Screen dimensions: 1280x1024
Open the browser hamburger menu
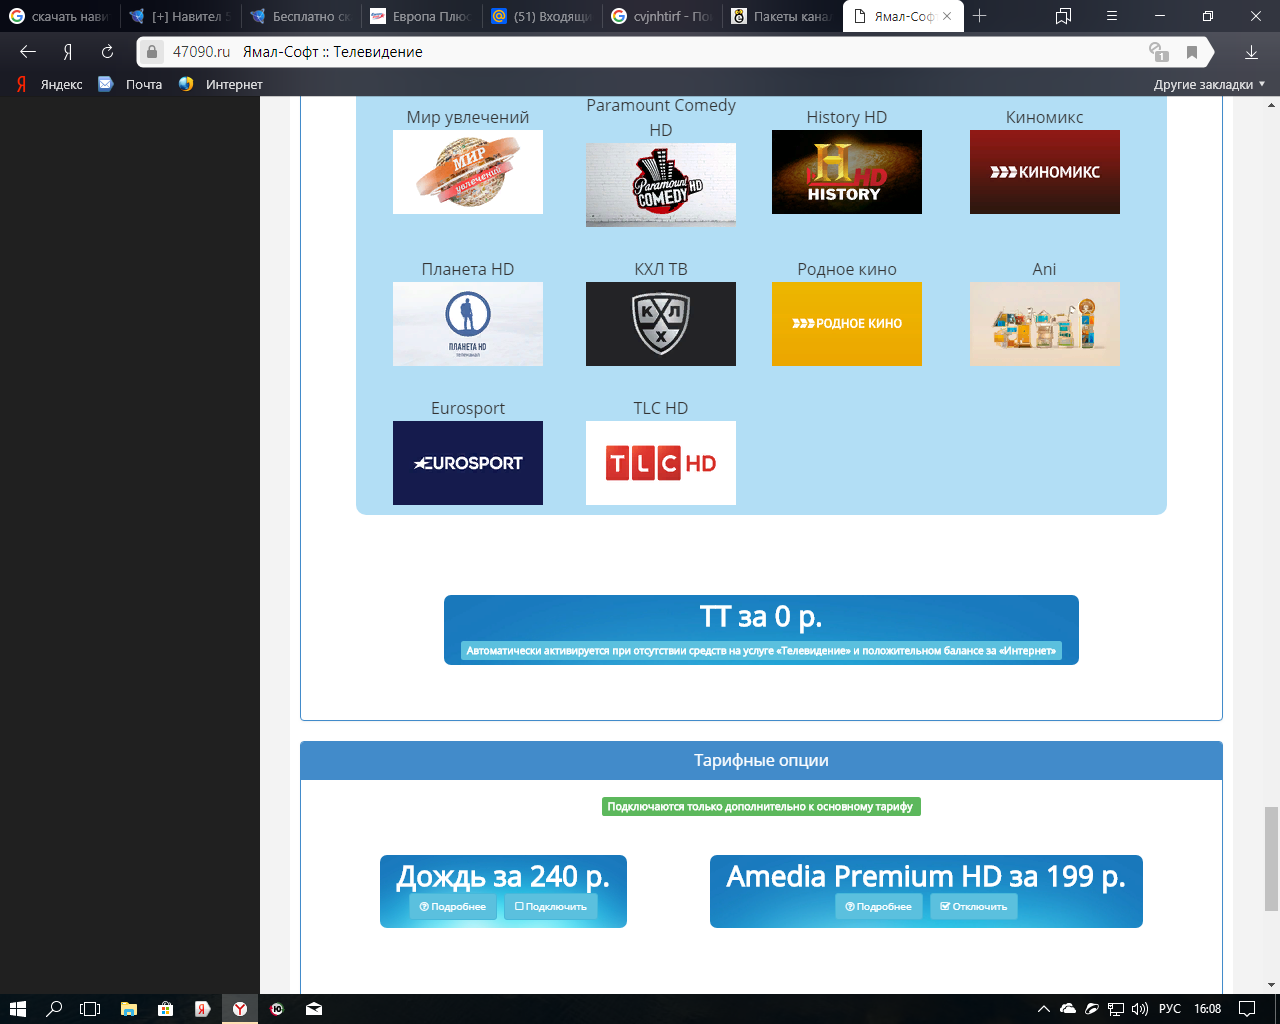click(x=1112, y=16)
